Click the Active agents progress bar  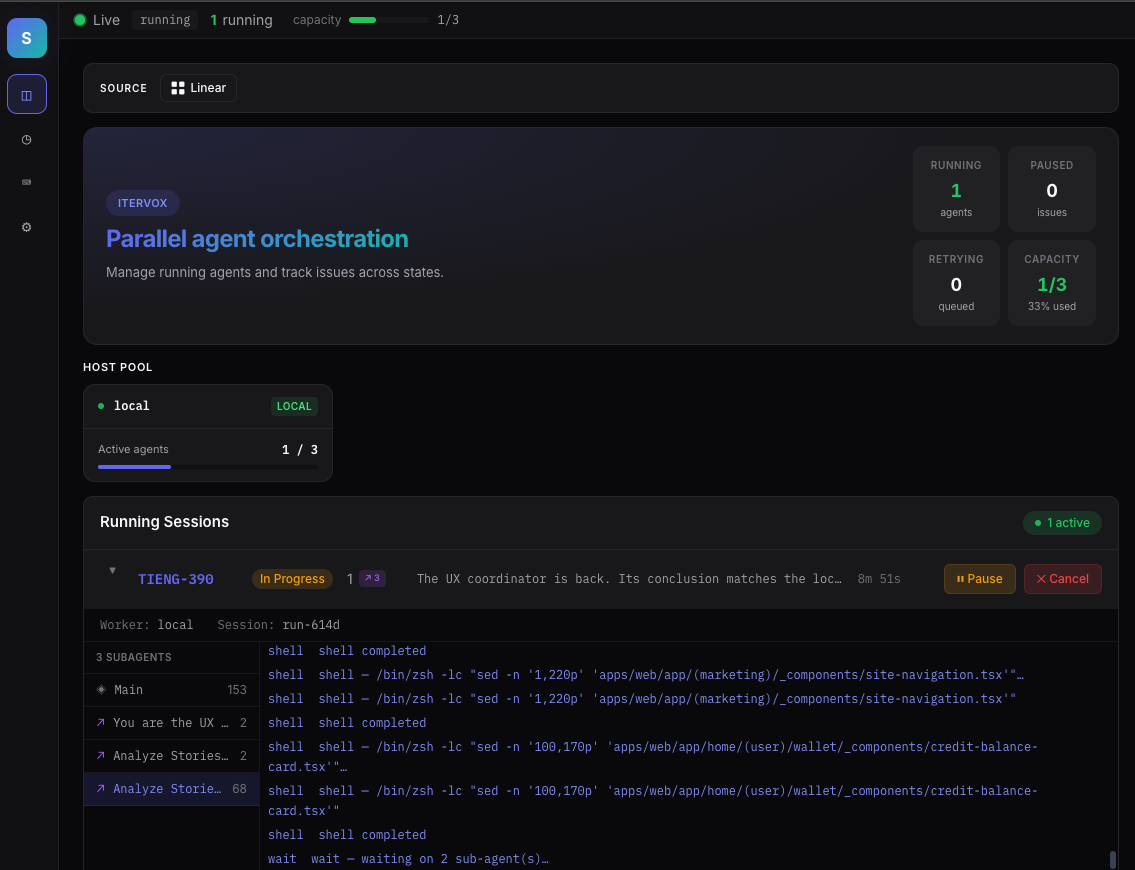click(x=208, y=467)
